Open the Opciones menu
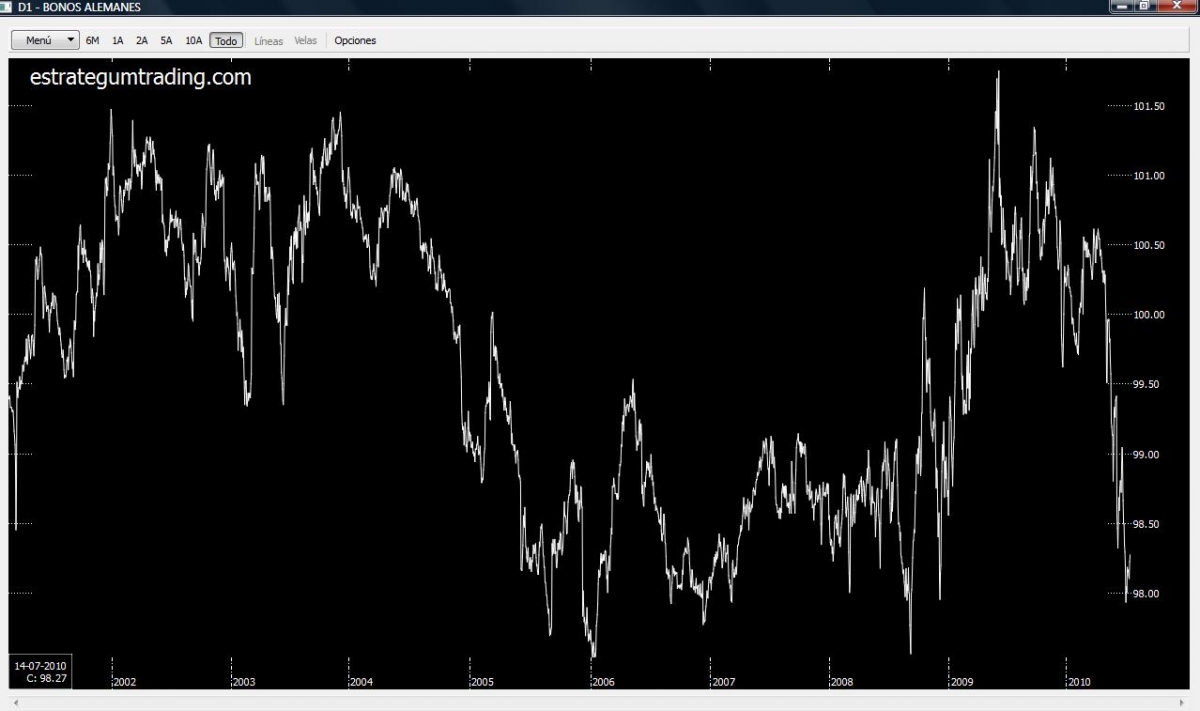Image resolution: width=1200 pixels, height=711 pixels. [x=355, y=41]
